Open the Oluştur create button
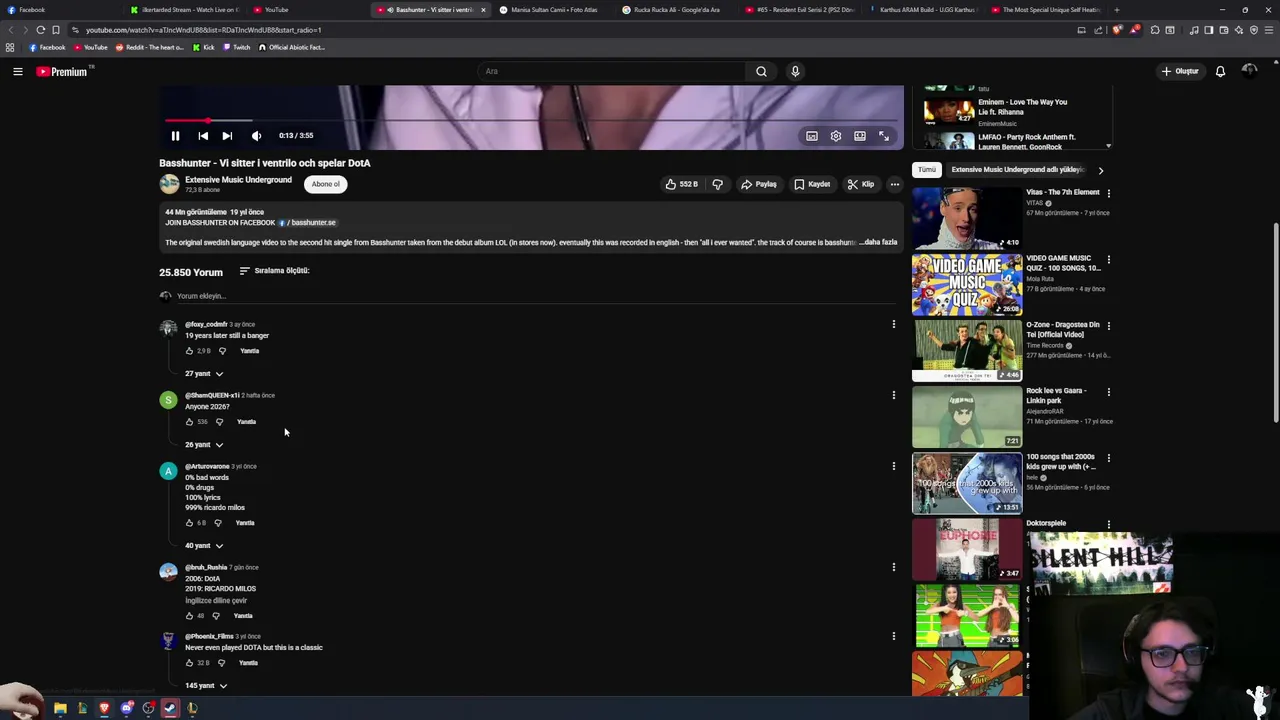This screenshot has height=720, width=1280. click(x=1180, y=71)
